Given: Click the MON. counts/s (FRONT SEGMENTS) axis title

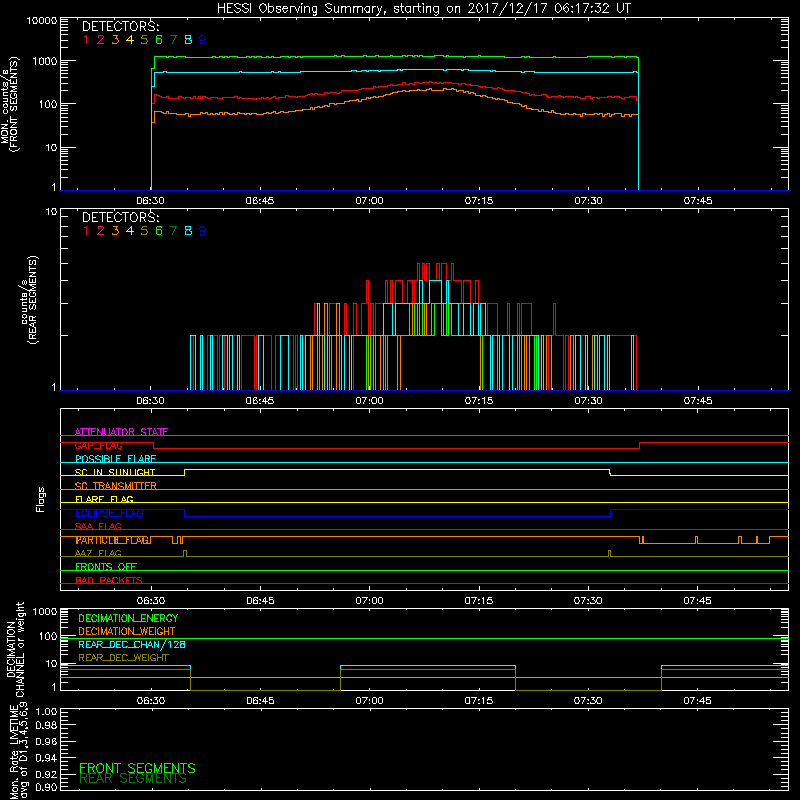Looking at the screenshot, I should (10, 105).
